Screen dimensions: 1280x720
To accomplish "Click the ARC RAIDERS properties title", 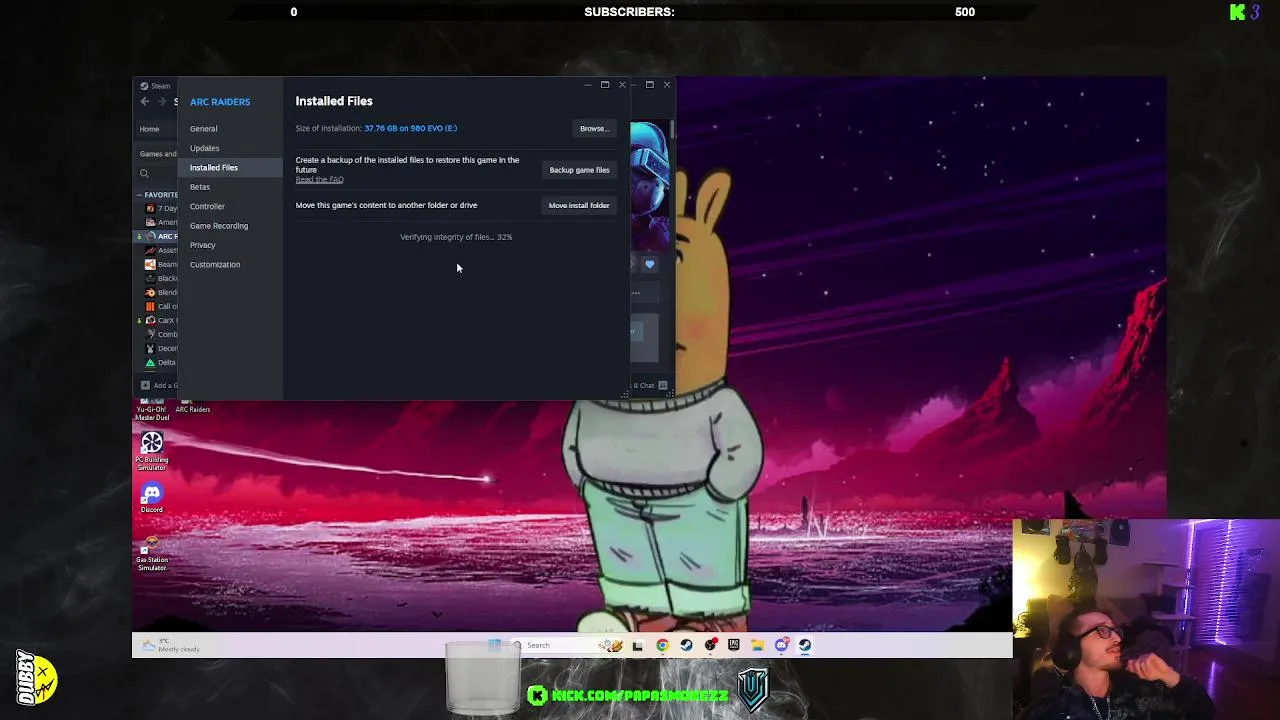I will [220, 102].
